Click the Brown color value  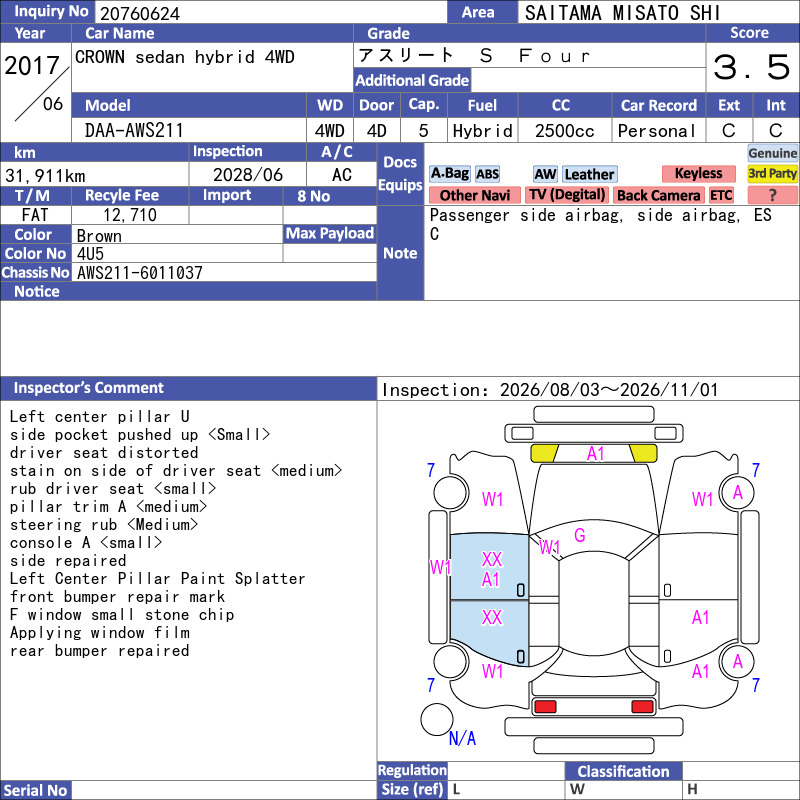coord(99,236)
